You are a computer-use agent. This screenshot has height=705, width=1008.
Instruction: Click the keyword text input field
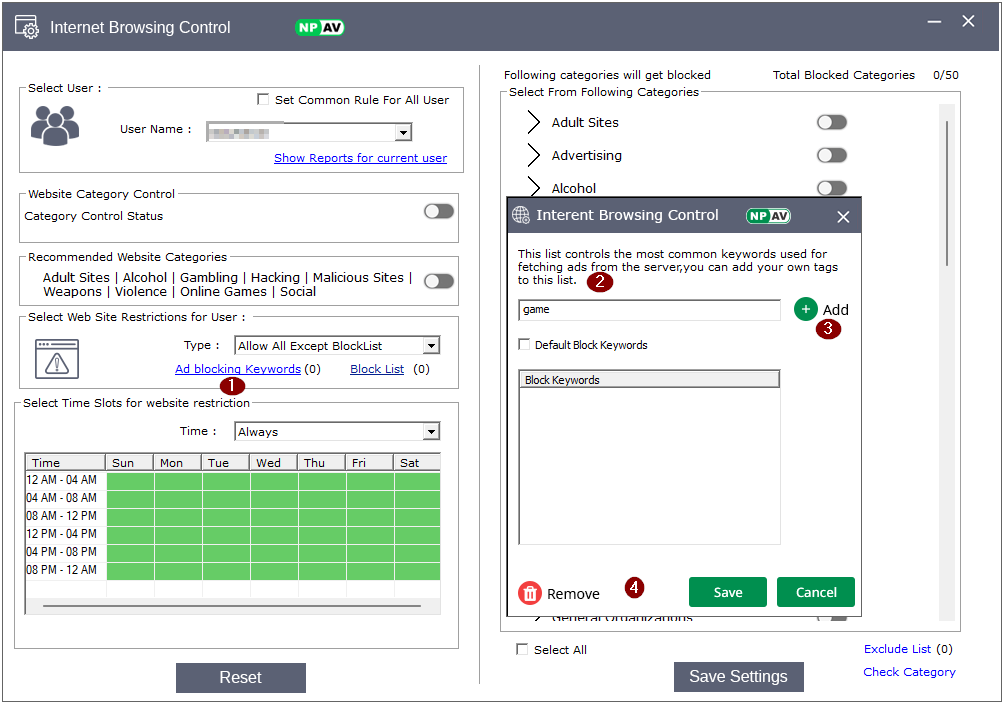point(649,310)
